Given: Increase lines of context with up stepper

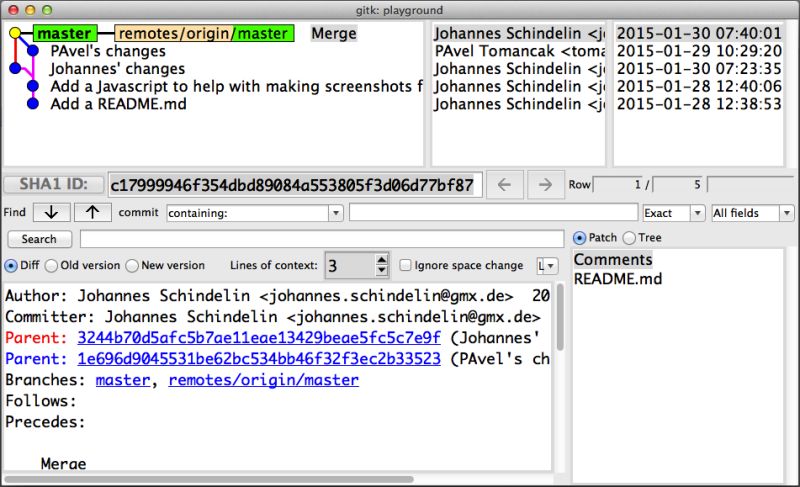Looking at the screenshot, I should [x=381, y=260].
